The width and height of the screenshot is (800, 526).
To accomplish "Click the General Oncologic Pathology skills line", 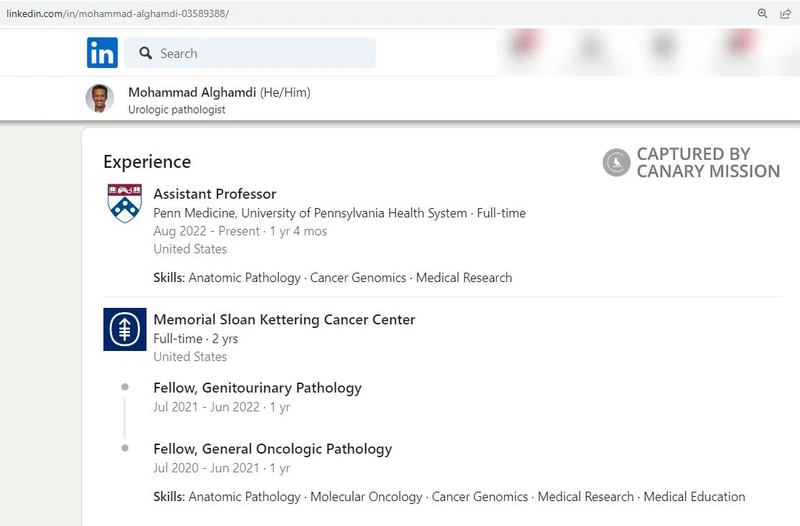I will click(x=449, y=497).
